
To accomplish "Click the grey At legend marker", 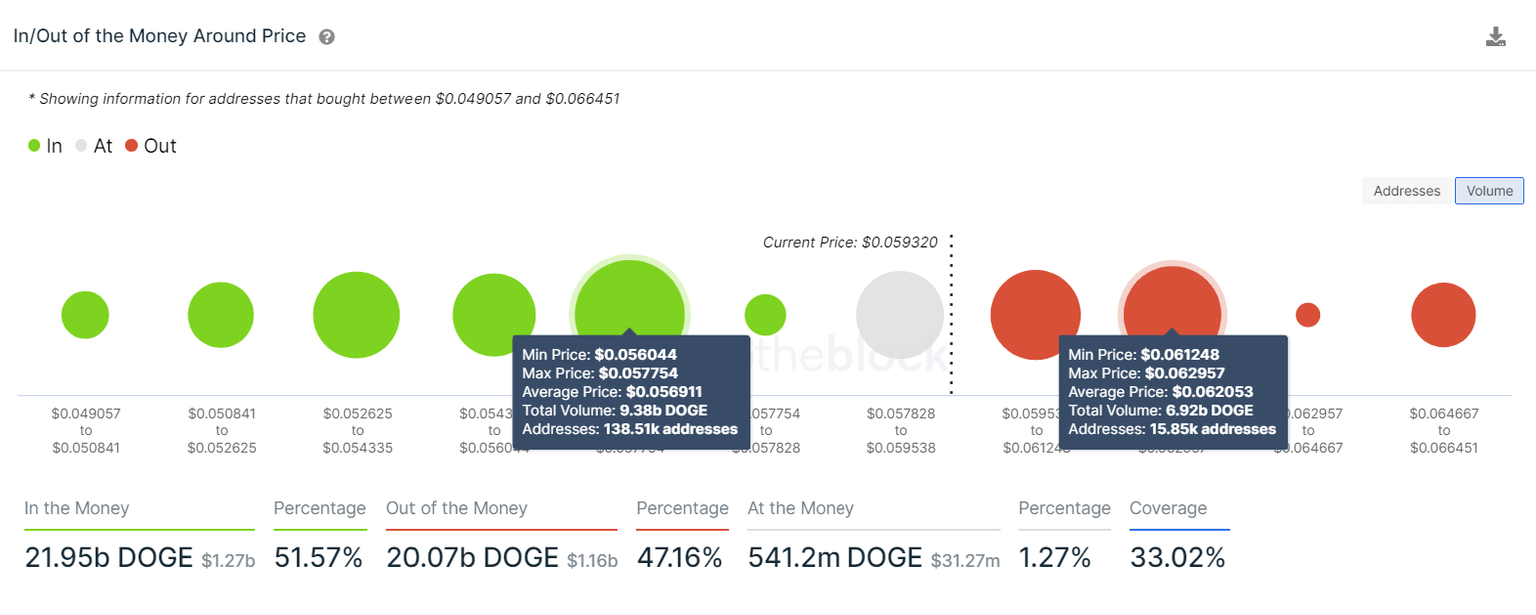I will (82, 145).
